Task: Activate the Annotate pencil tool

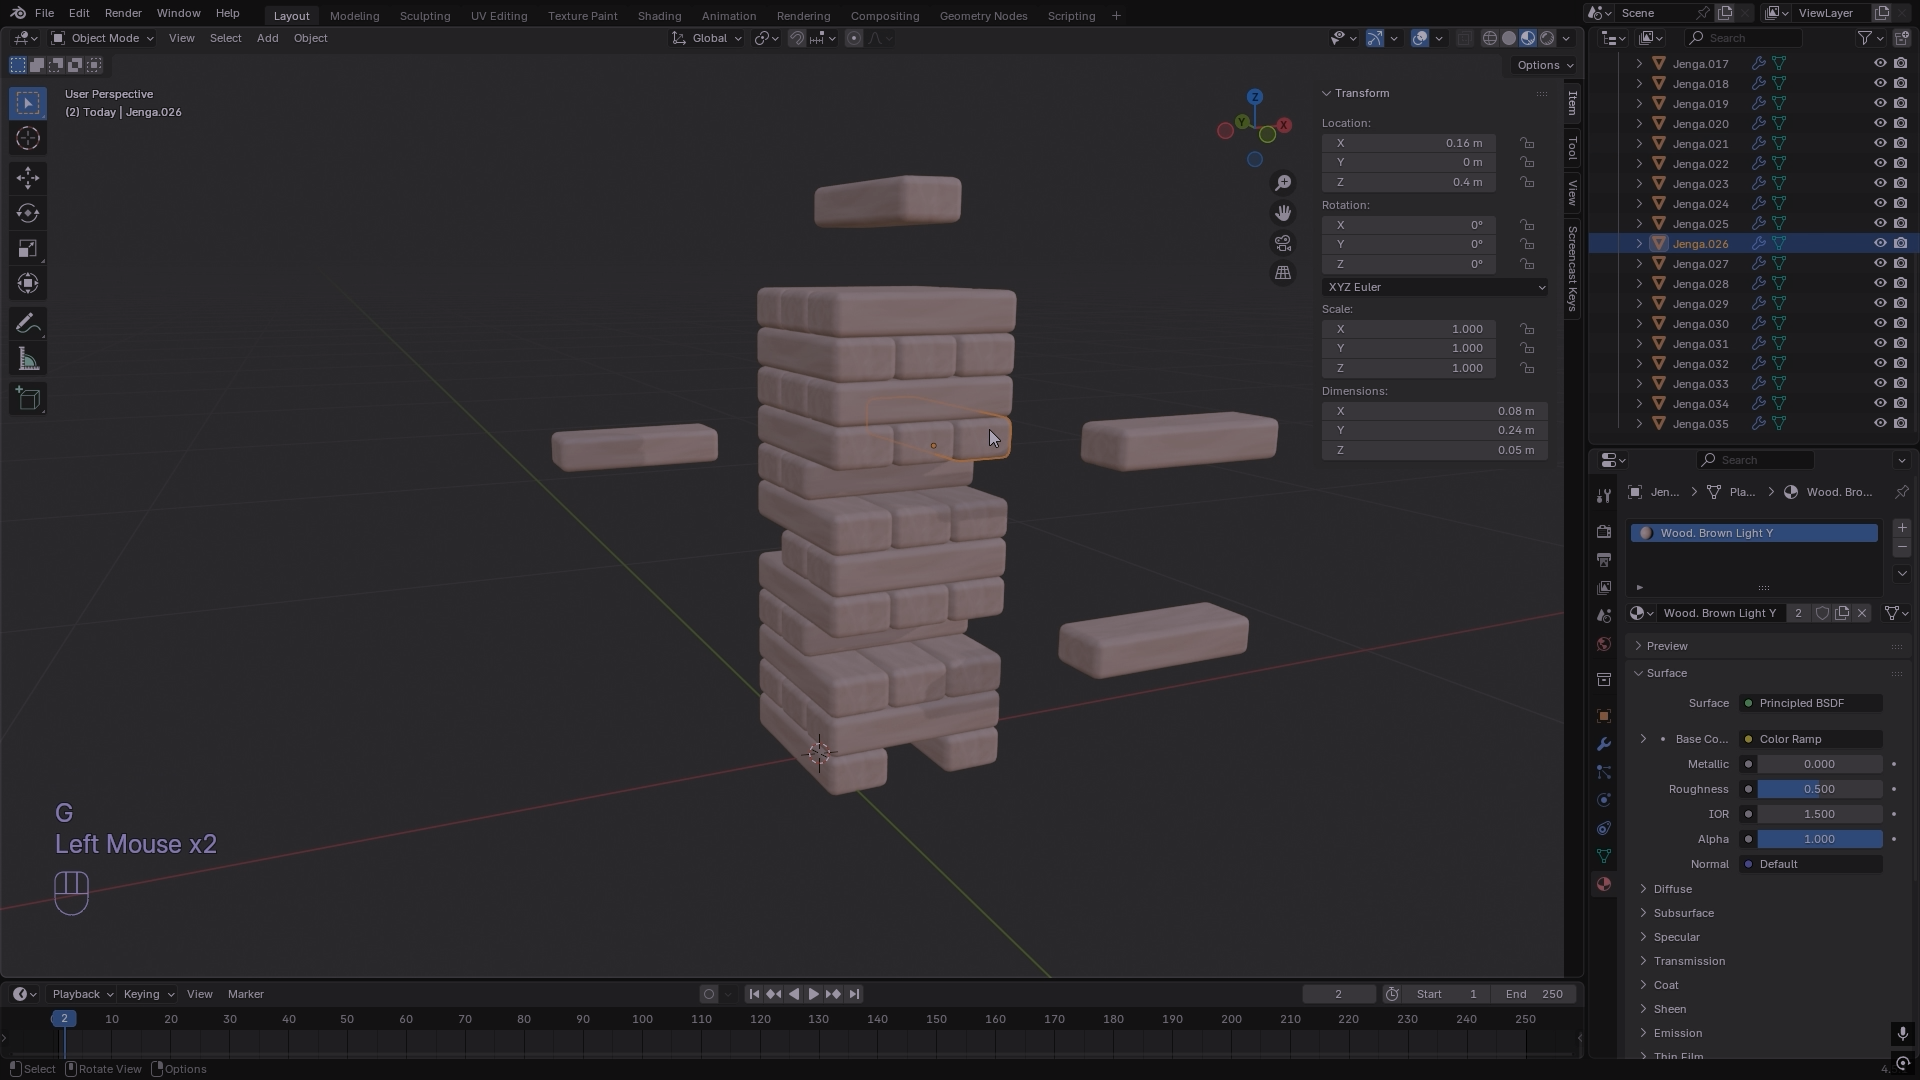Action: tap(28, 324)
